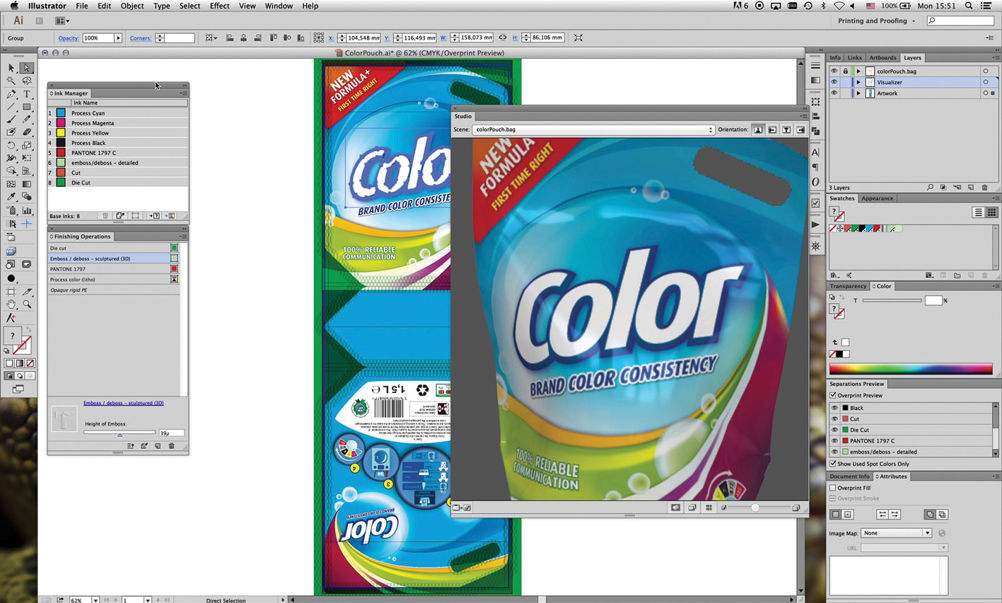Uncheck the Overprint Preview checkbox

(833, 395)
